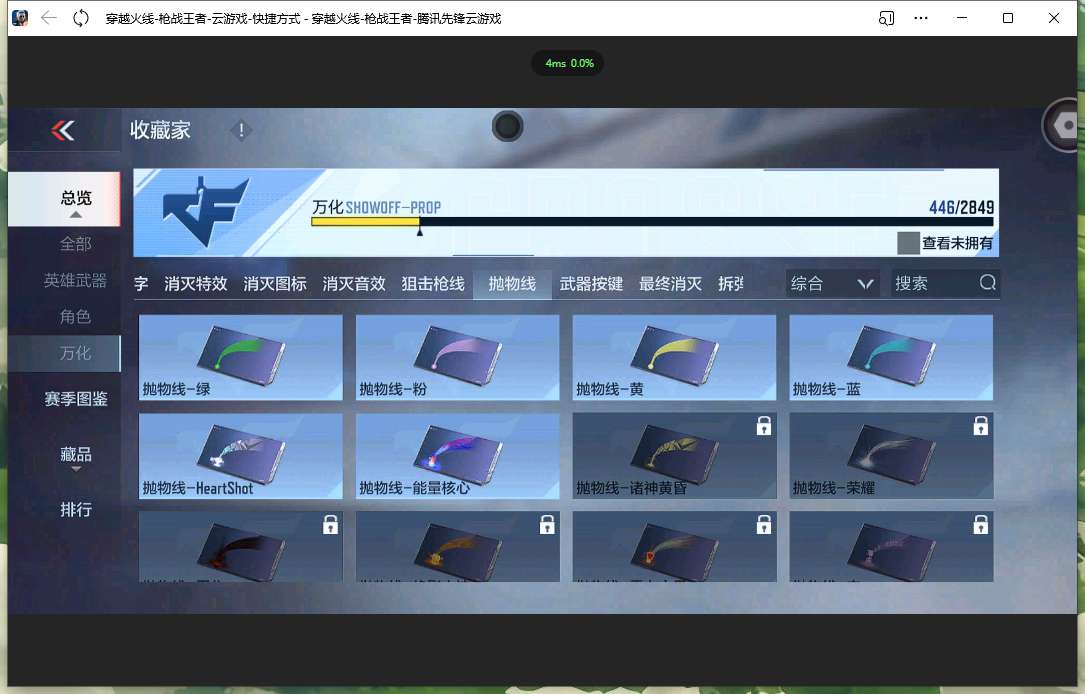
Task: Switch to the 消灭特效 tab
Action: (x=196, y=284)
